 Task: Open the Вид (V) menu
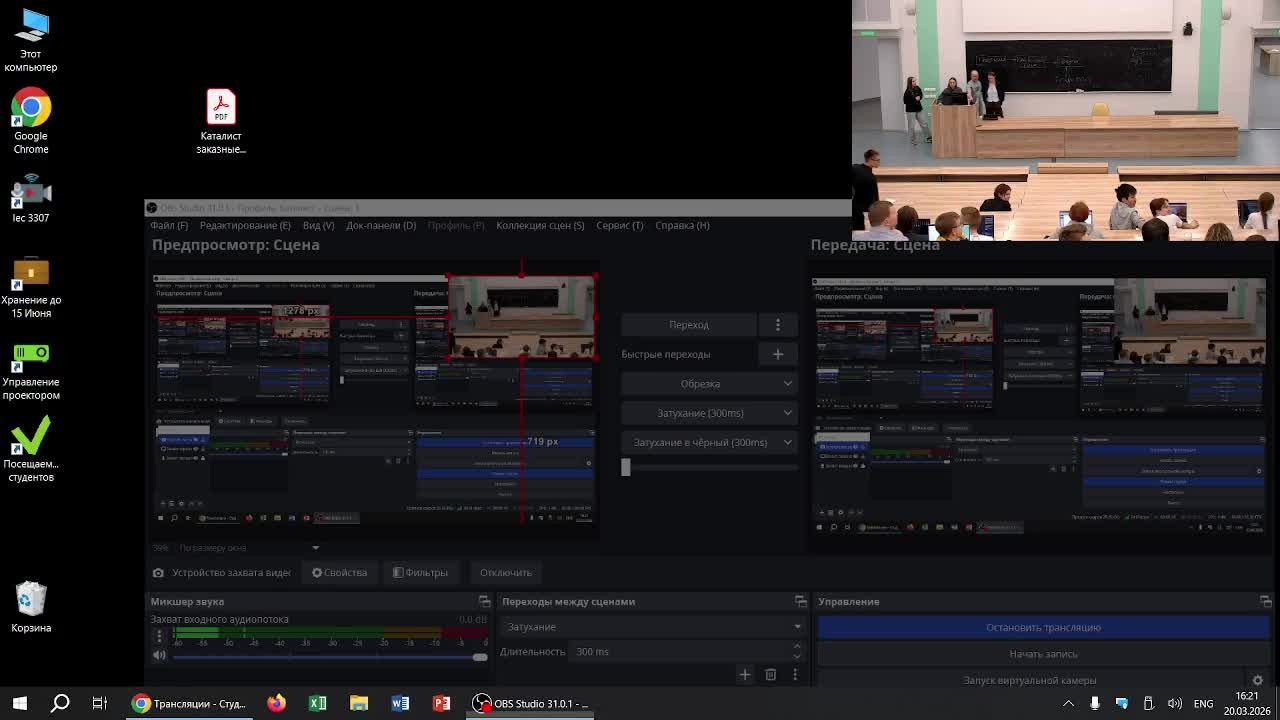click(x=318, y=225)
